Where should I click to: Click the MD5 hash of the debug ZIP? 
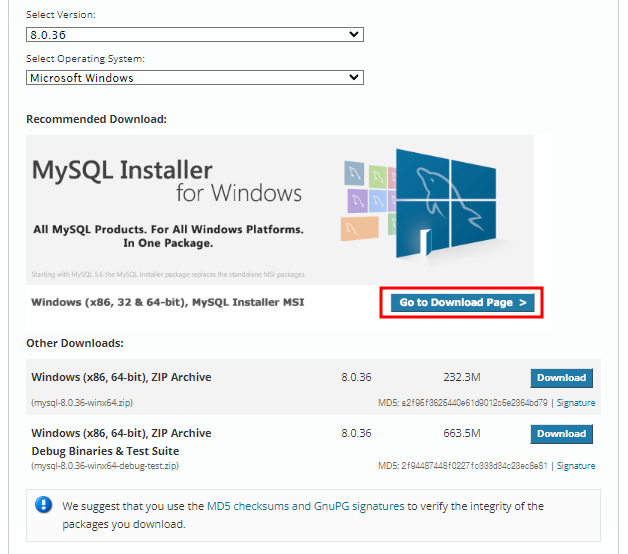point(474,465)
